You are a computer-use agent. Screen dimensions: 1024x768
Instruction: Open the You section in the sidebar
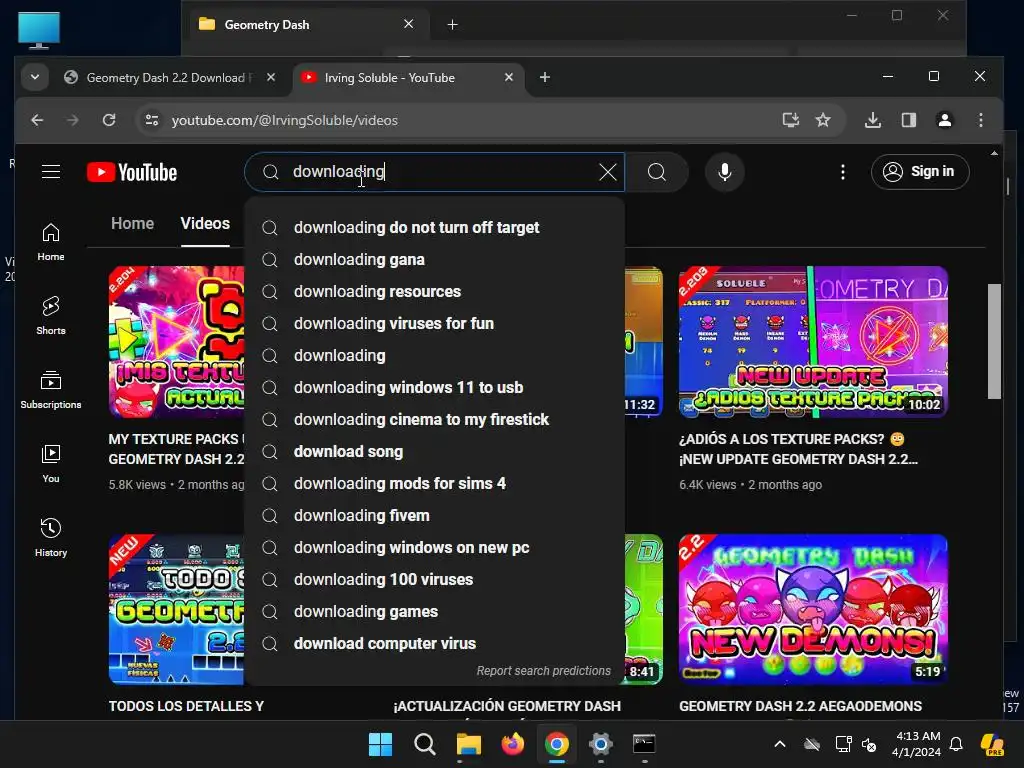[51, 464]
